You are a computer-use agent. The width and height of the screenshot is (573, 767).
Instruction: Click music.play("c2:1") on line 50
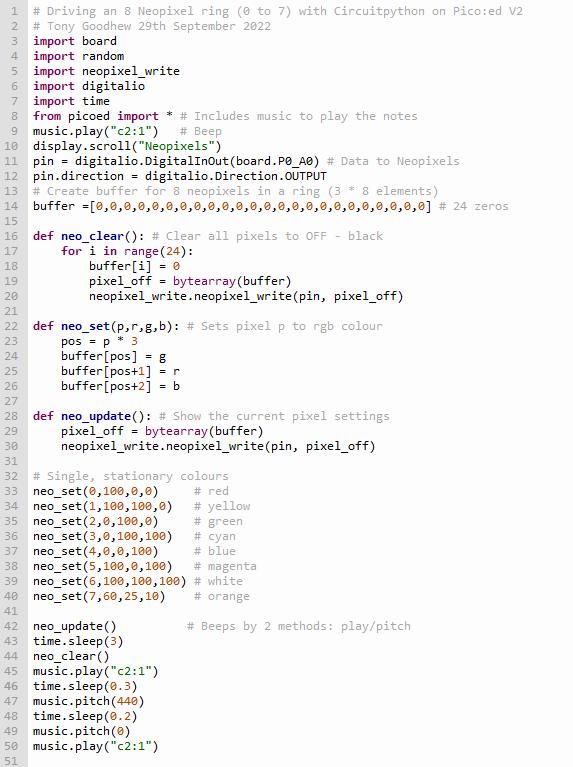point(96,746)
